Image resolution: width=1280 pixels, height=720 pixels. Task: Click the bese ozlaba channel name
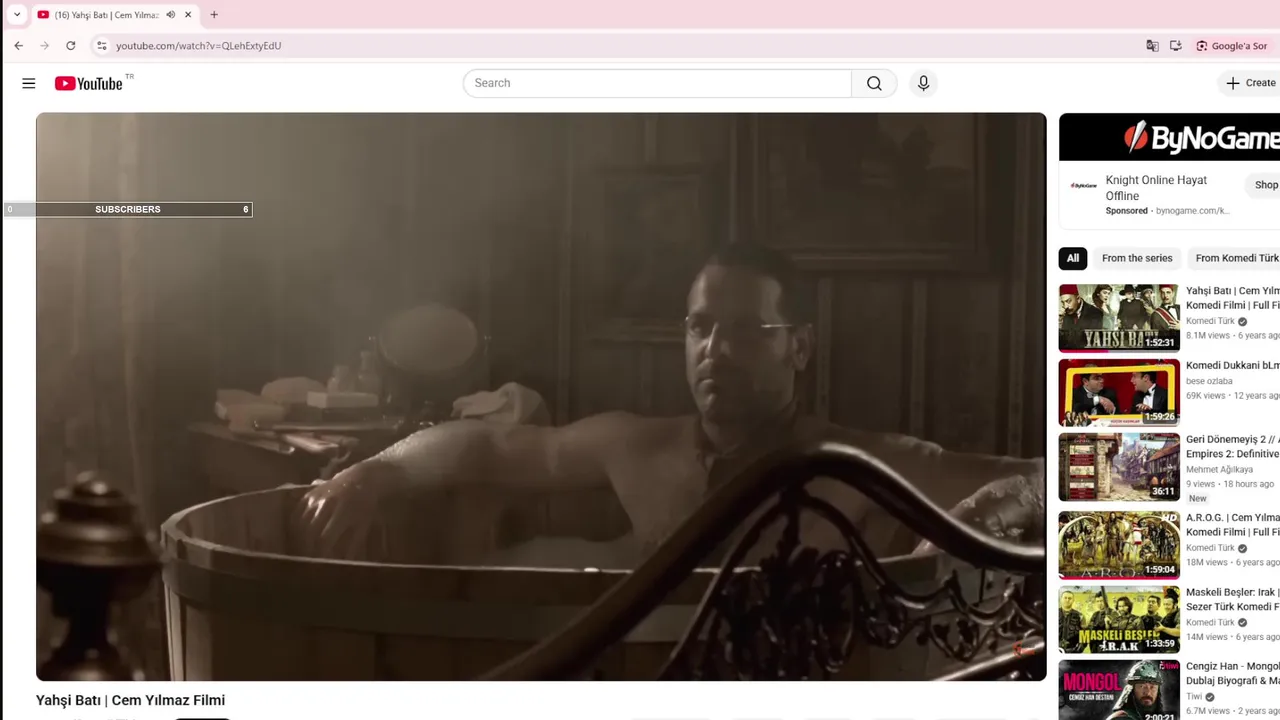(x=1209, y=381)
